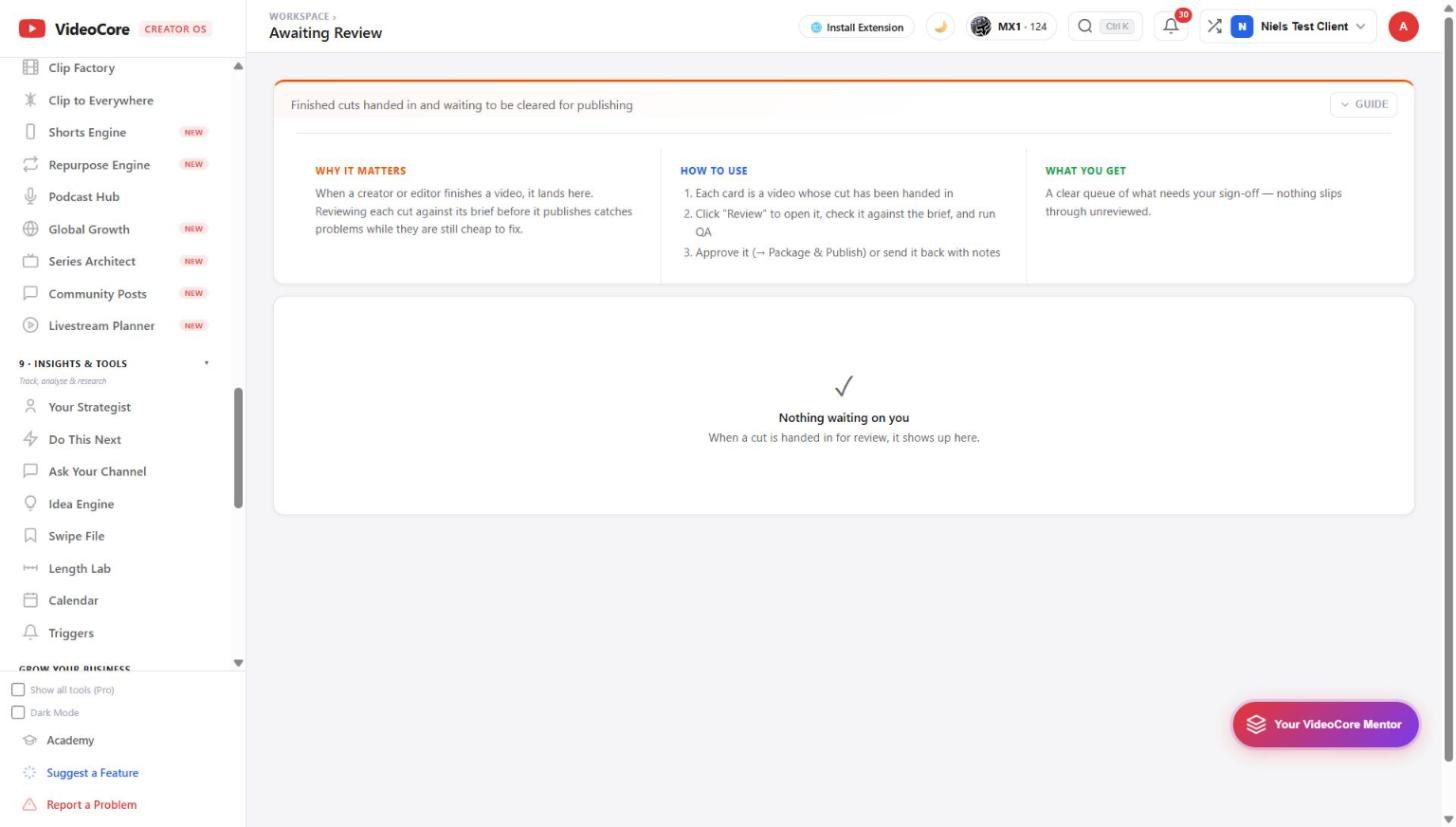Open Your VideoCore Mentor button
This screenshot has height=827, width=1456.
tap(1325, 724)
